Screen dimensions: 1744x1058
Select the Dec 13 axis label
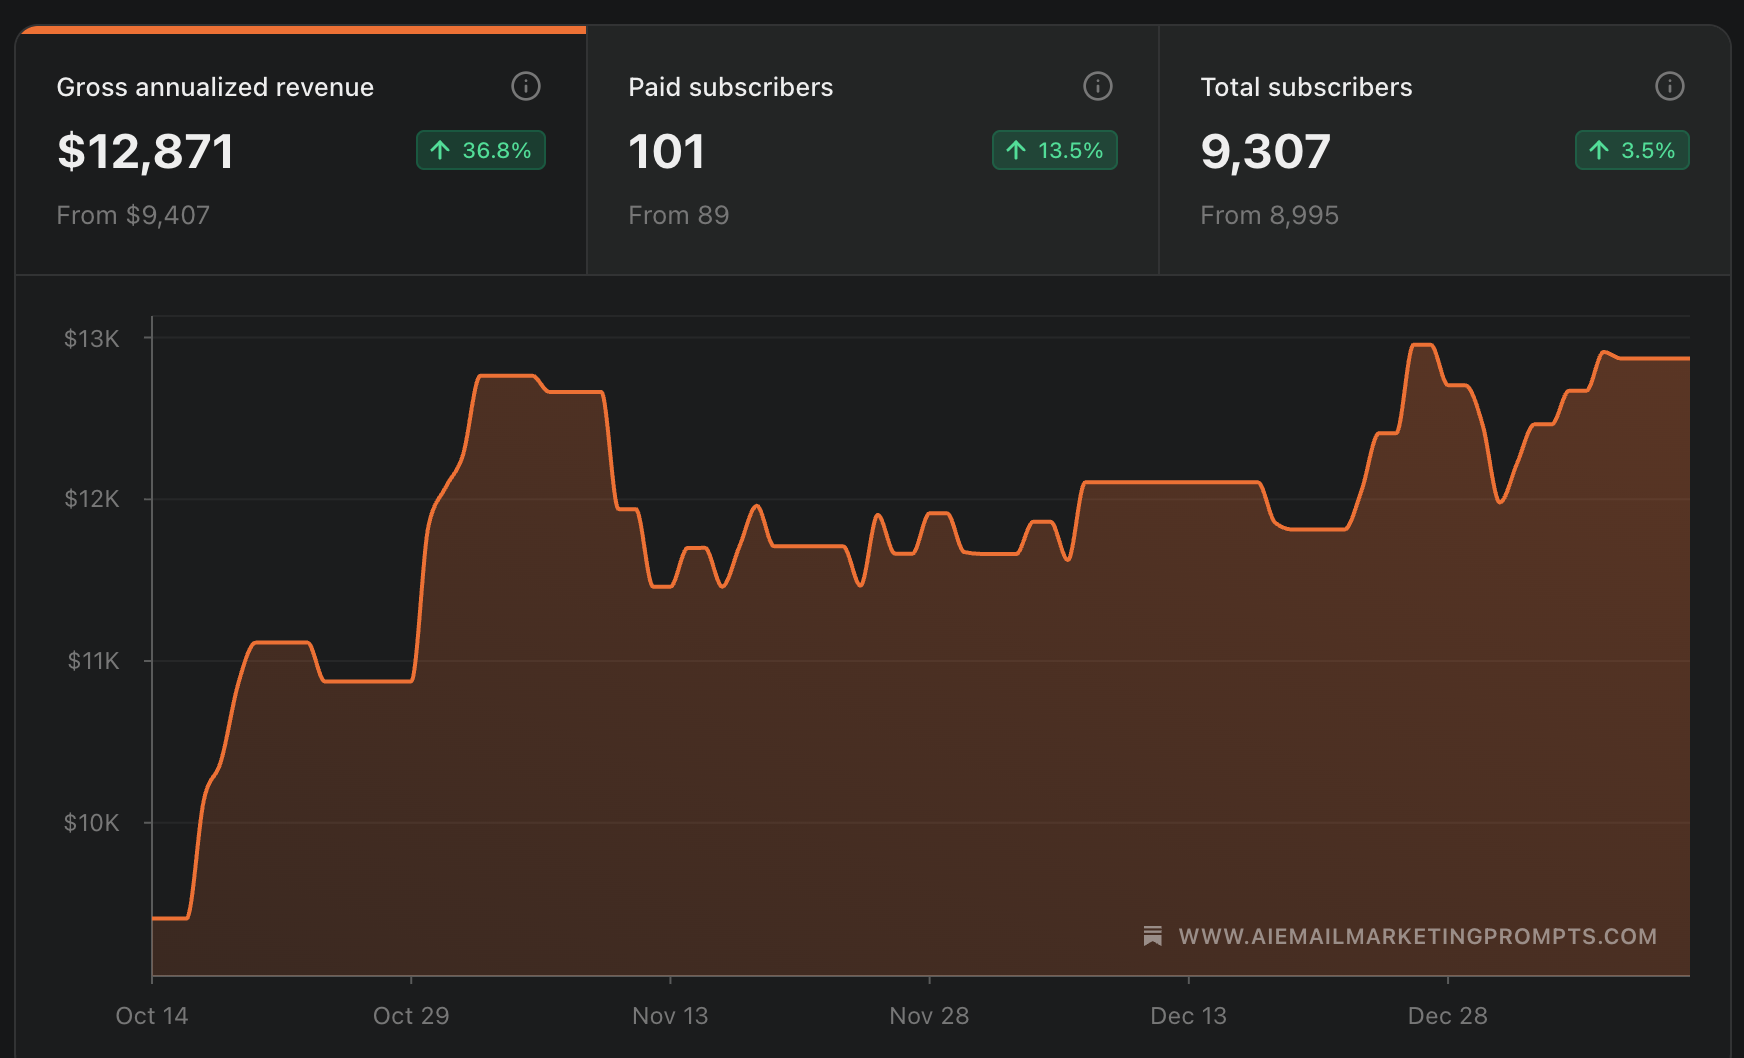[1188, 1016]
